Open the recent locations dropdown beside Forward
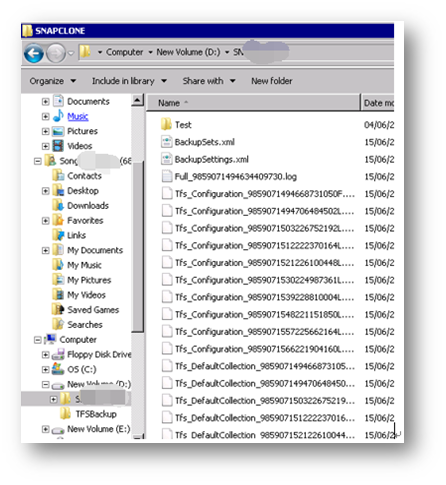Screen dimensions: 446x485 pyautogui.click(x=71, y=53)
